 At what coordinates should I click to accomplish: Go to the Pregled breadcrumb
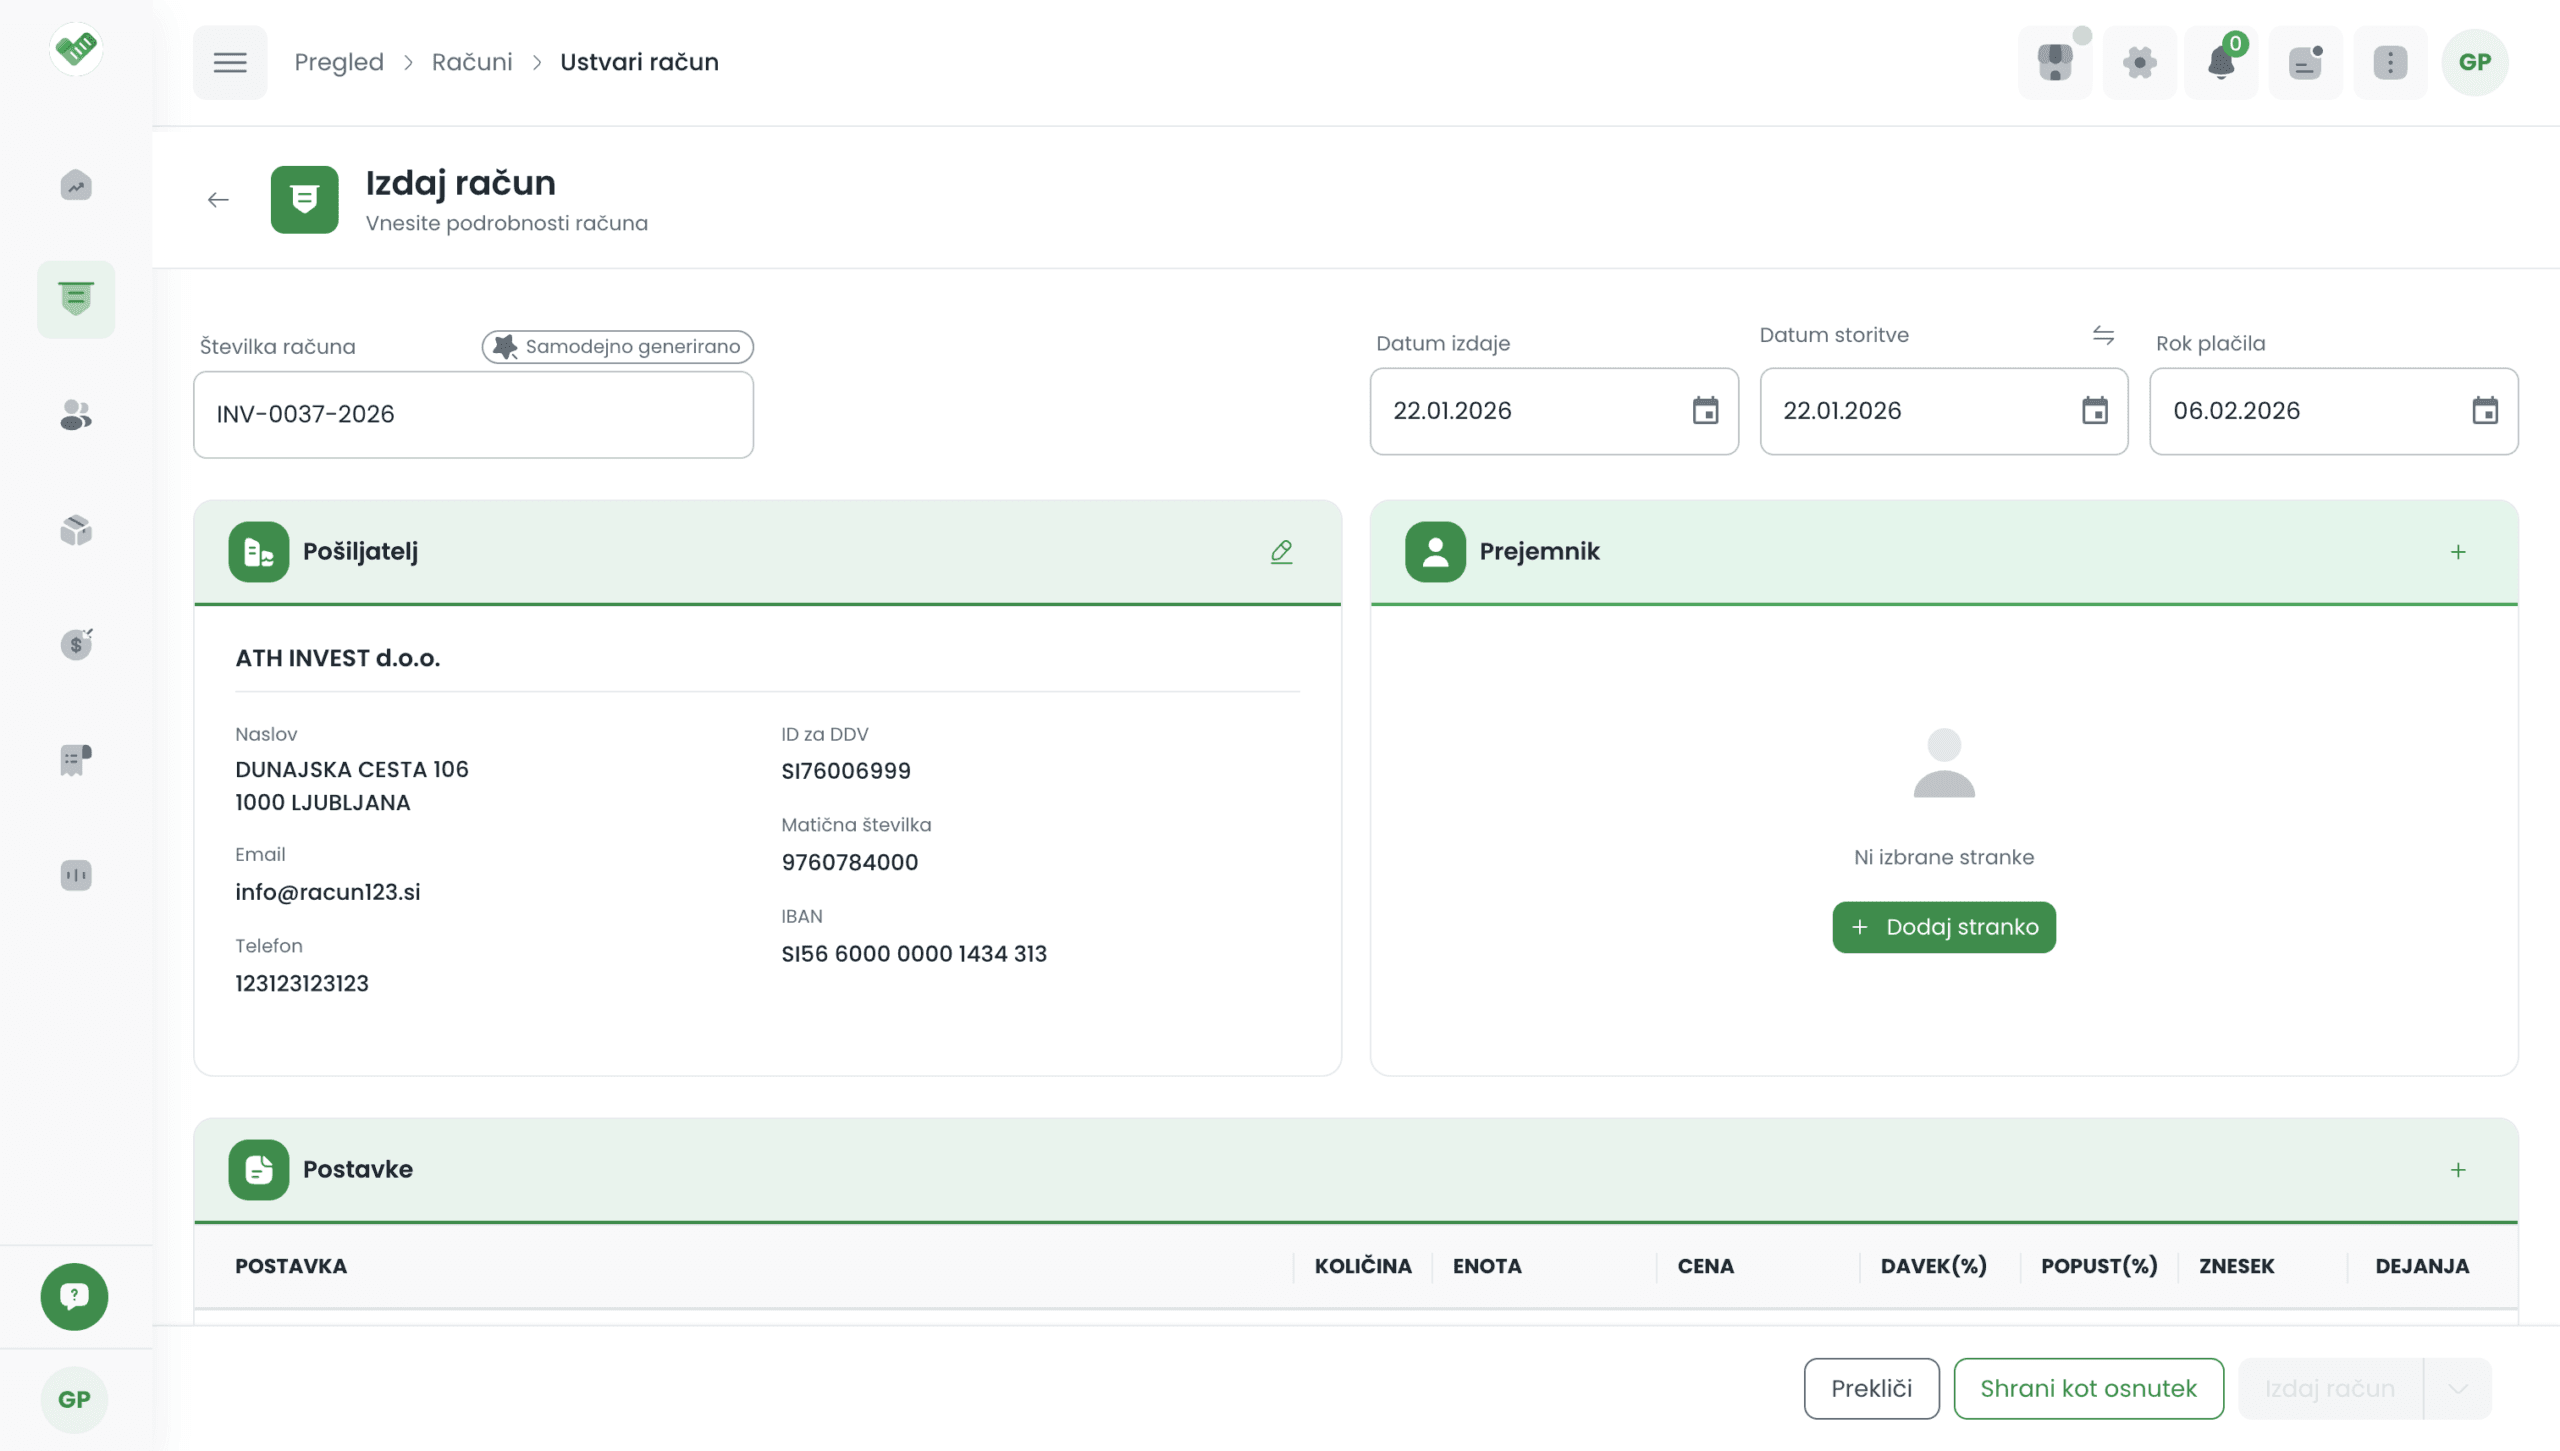tap(338, 62)
